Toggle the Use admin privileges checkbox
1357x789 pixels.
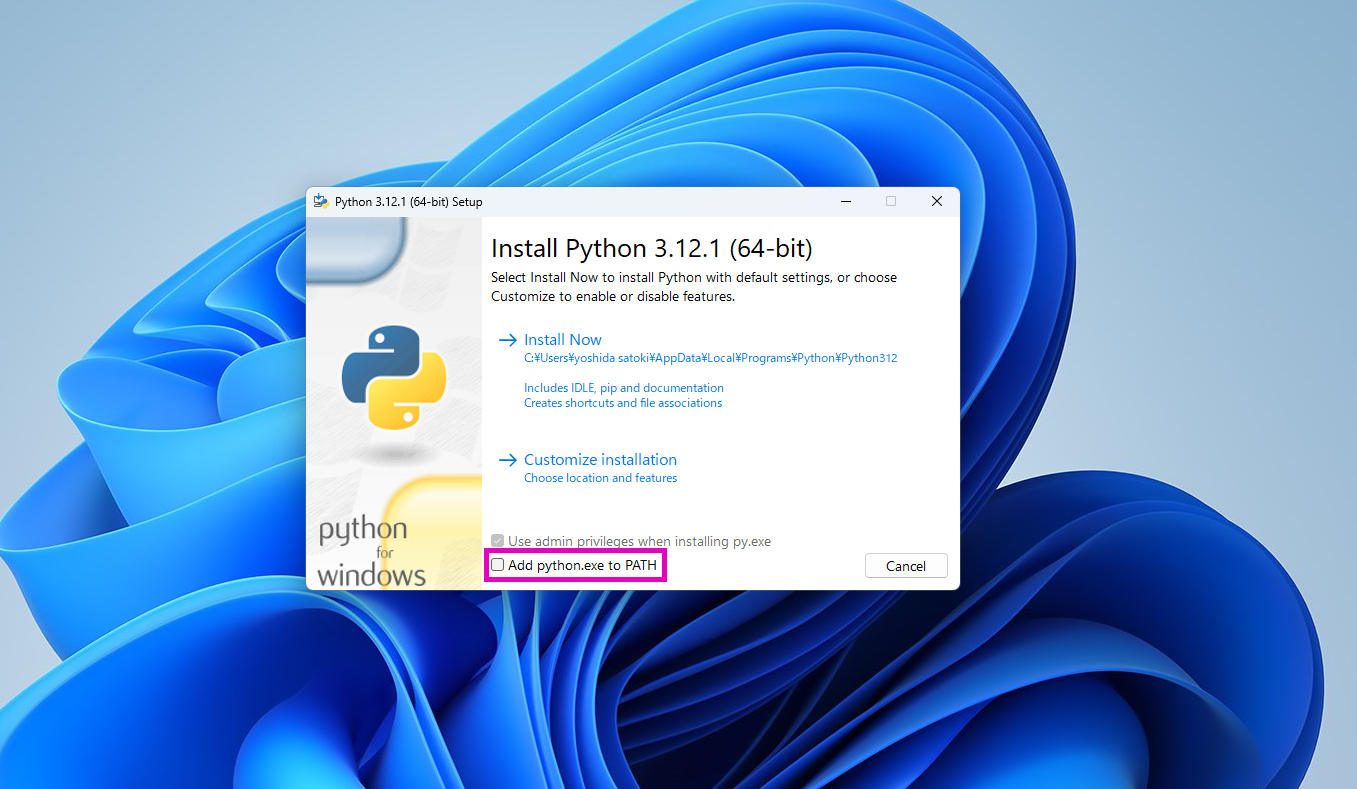click(x=498, y=541)
